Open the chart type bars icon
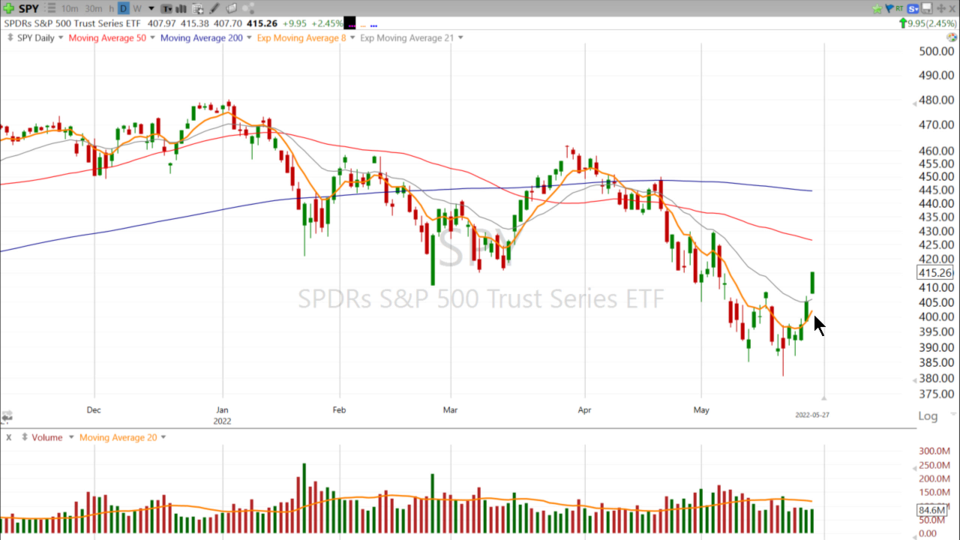The image size is (960, 540). pyautogui.click(x=181, y=9)
